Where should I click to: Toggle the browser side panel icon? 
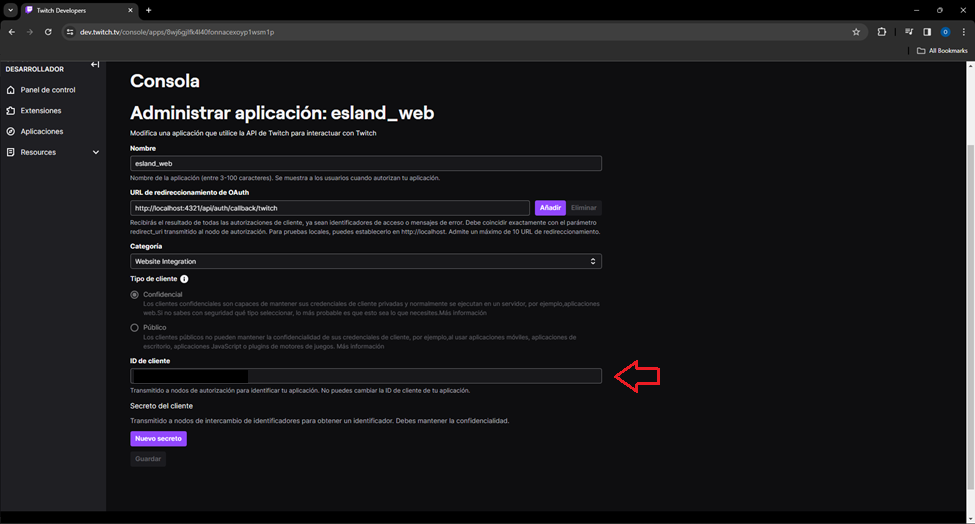click(x=927, y=32)
